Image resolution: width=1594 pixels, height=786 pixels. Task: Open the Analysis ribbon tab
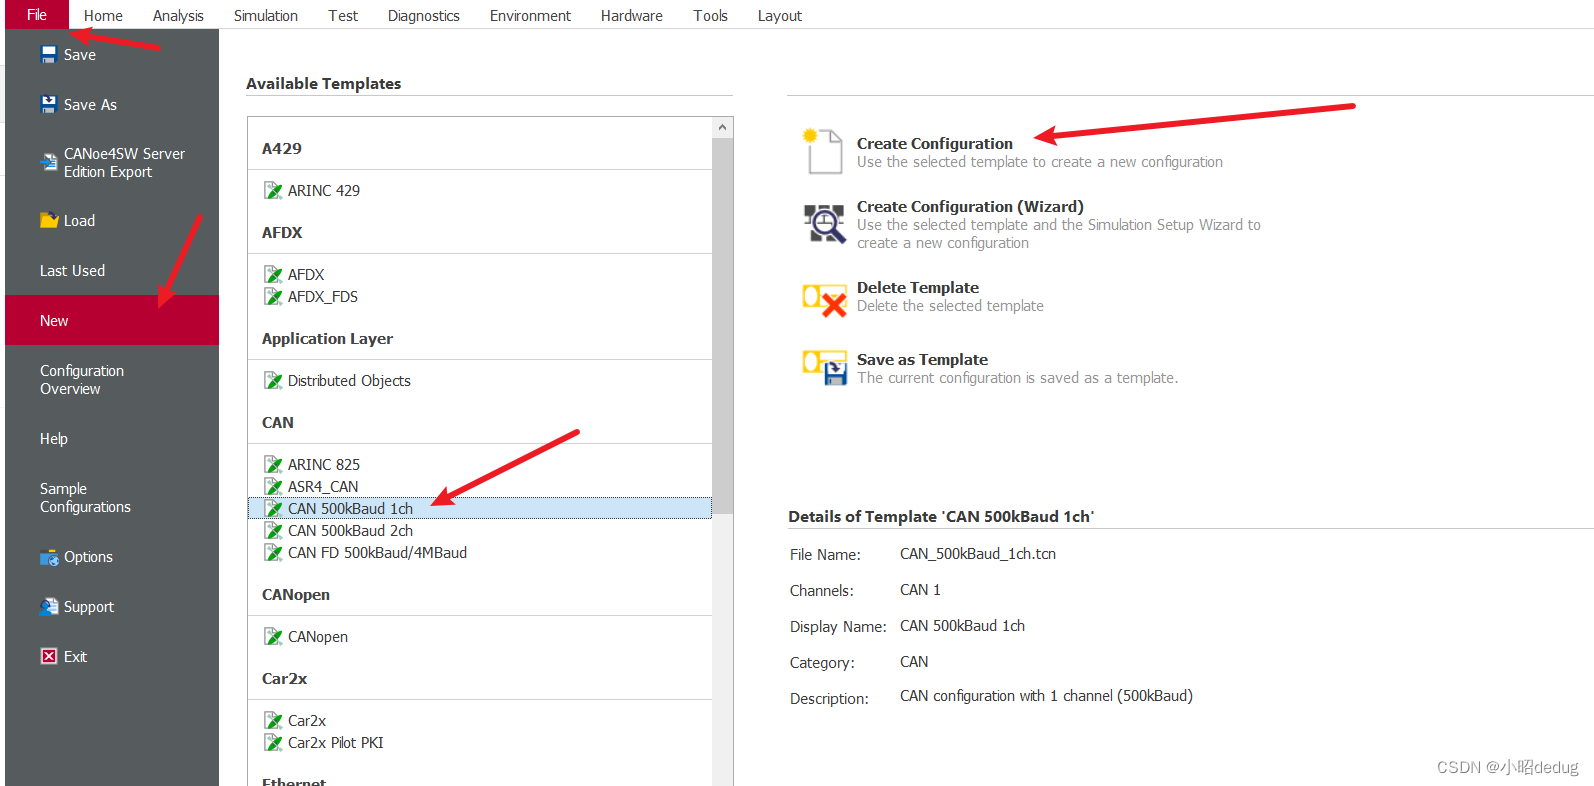[x=178, y=16]
